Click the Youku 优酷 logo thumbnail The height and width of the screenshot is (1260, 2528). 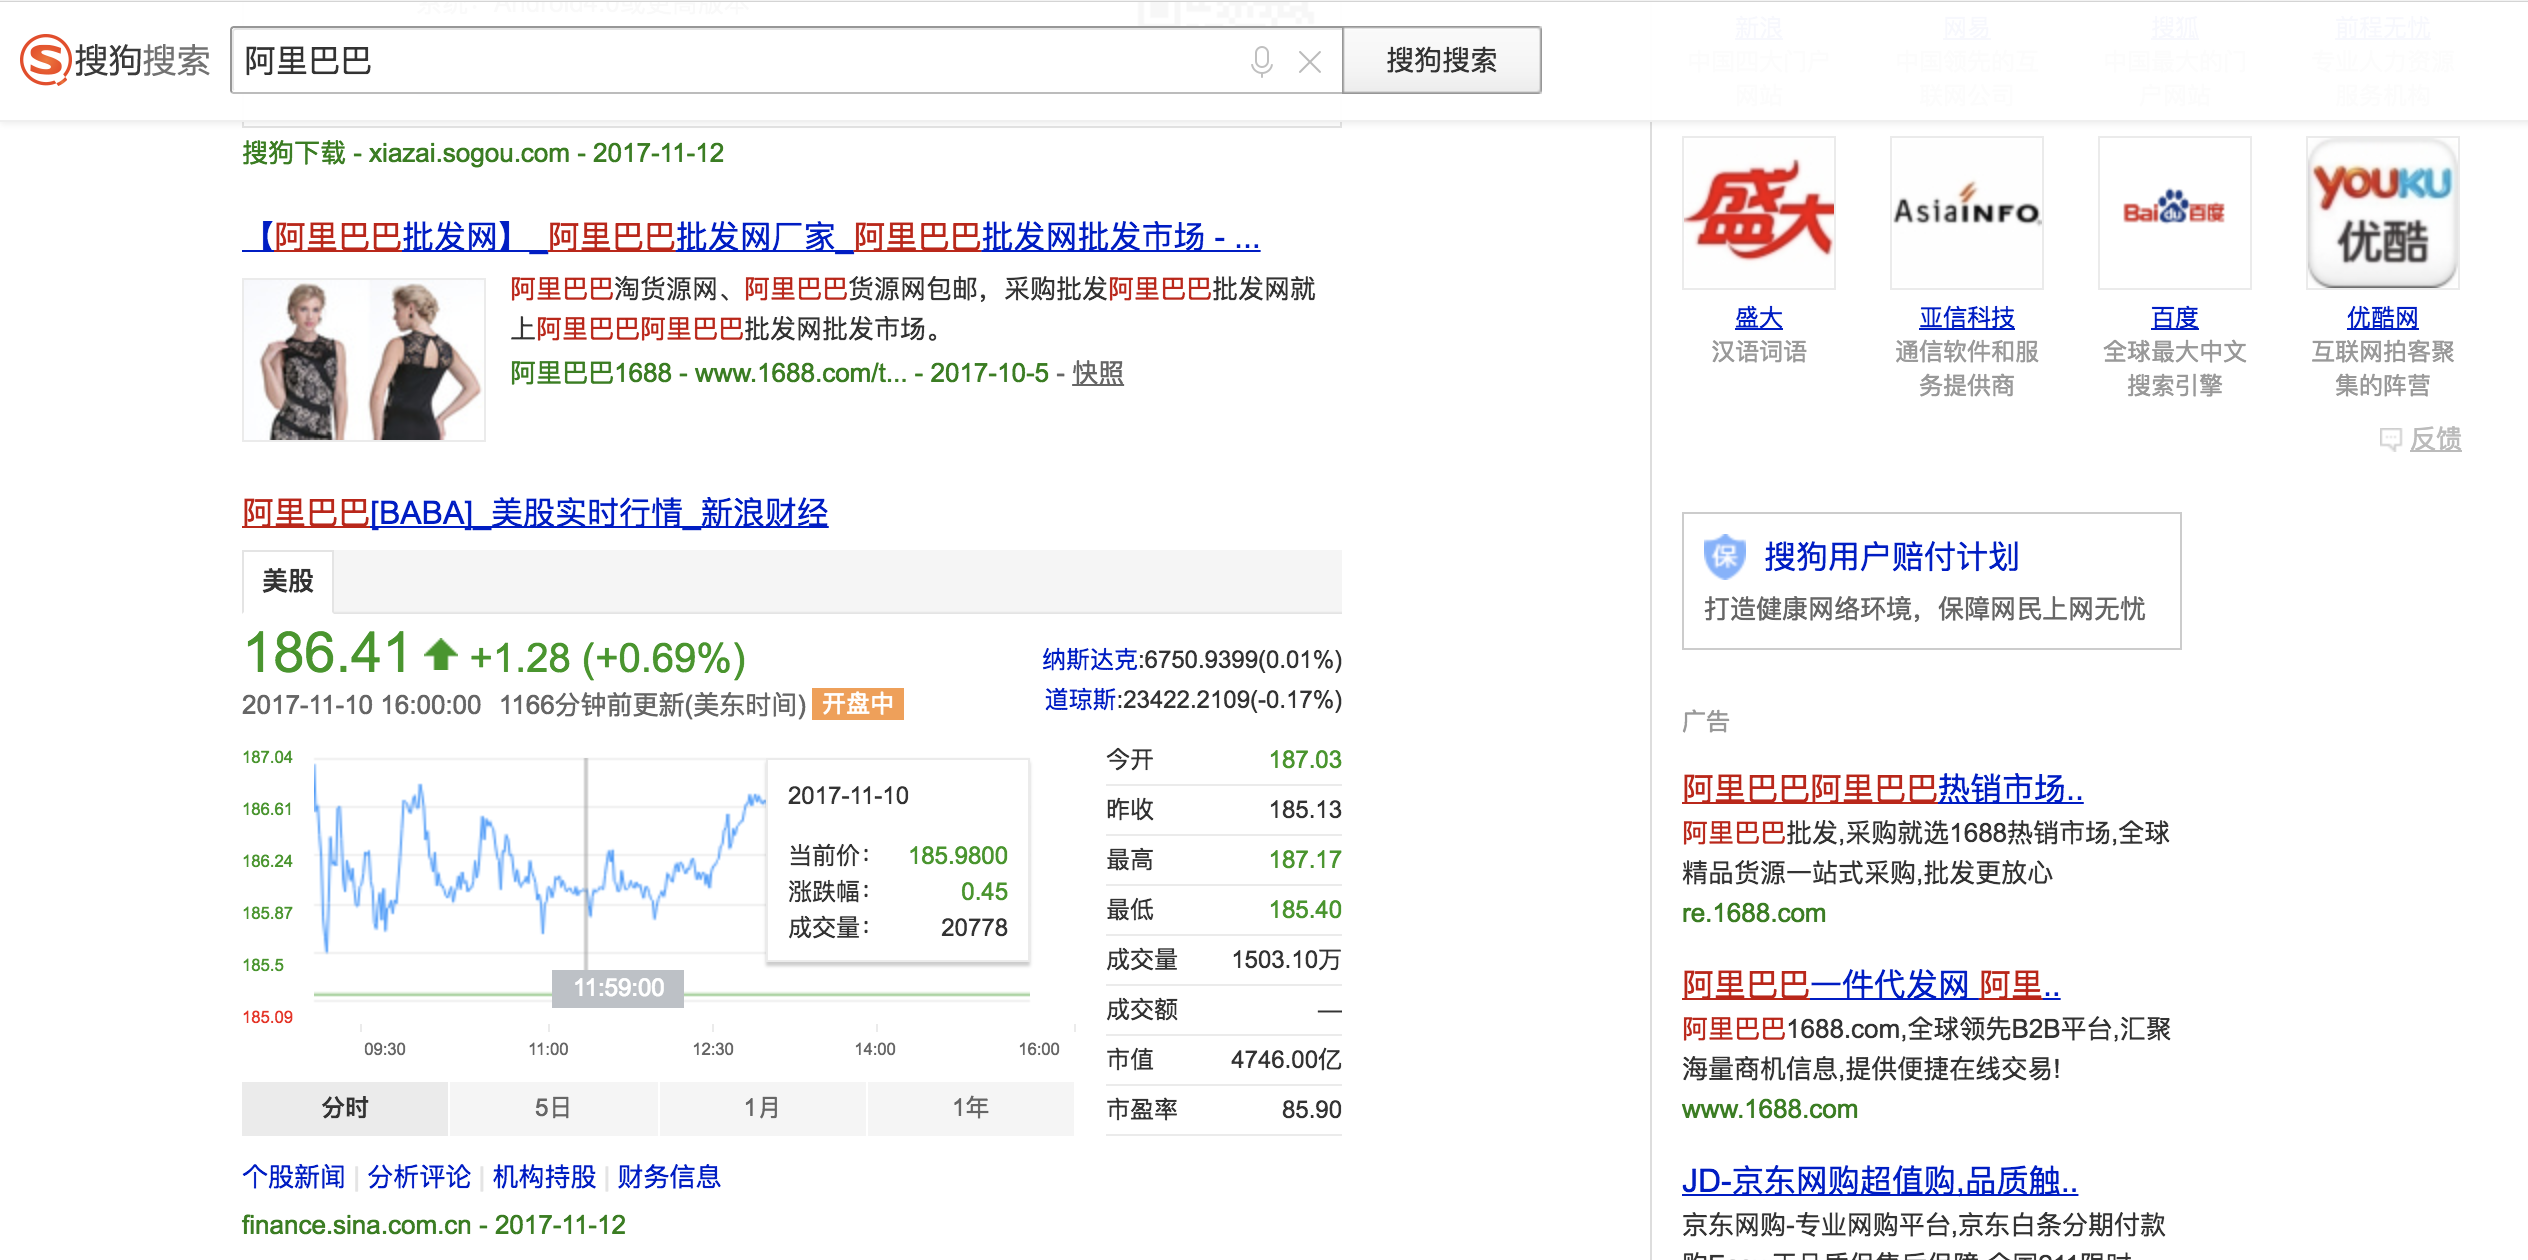coord(2383,213)
